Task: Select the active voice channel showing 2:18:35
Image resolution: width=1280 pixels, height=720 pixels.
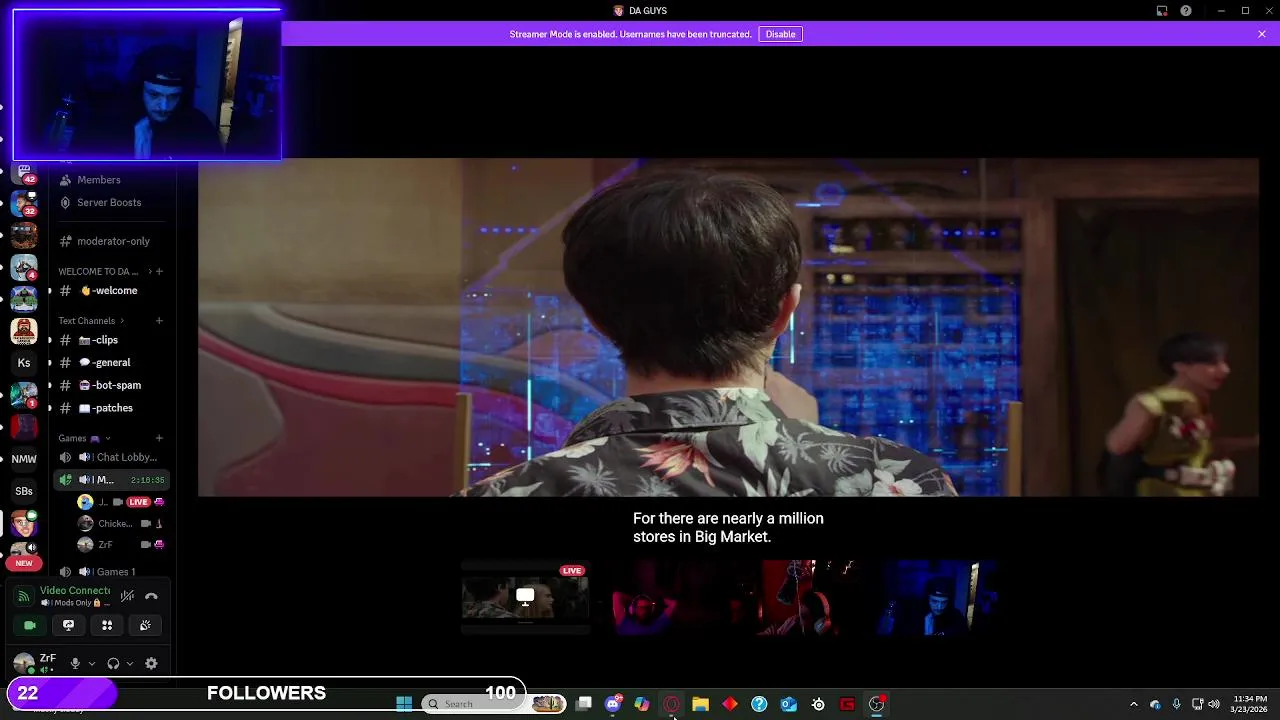Action: click(x=111, y=480)
